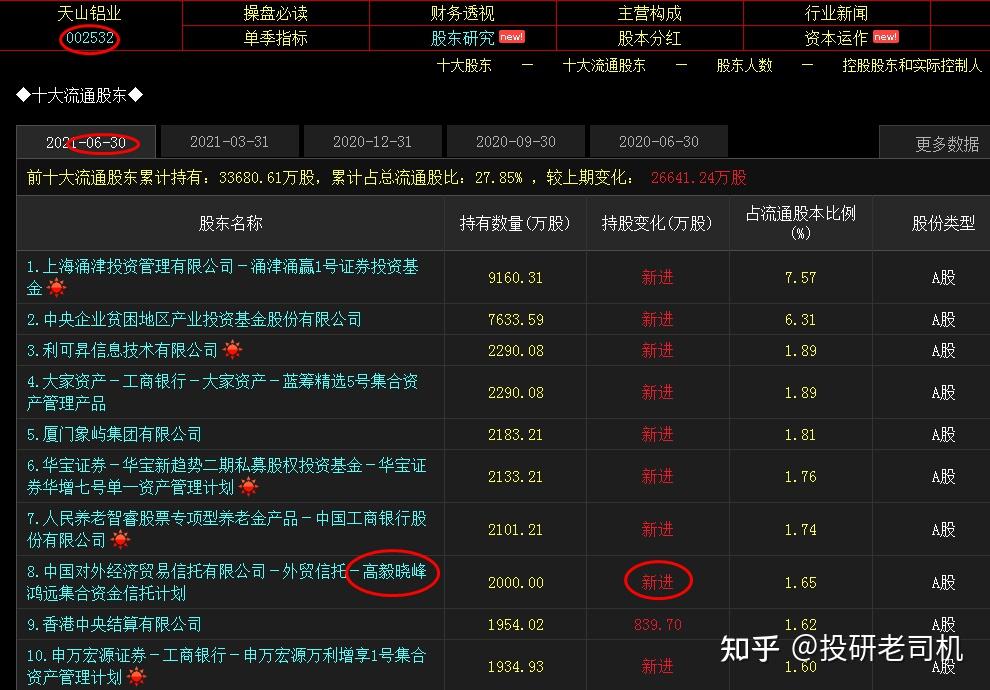Select the 2020-06-30 report date tab
The height and width of the screenshot is (690, 990).
(659, 141)
